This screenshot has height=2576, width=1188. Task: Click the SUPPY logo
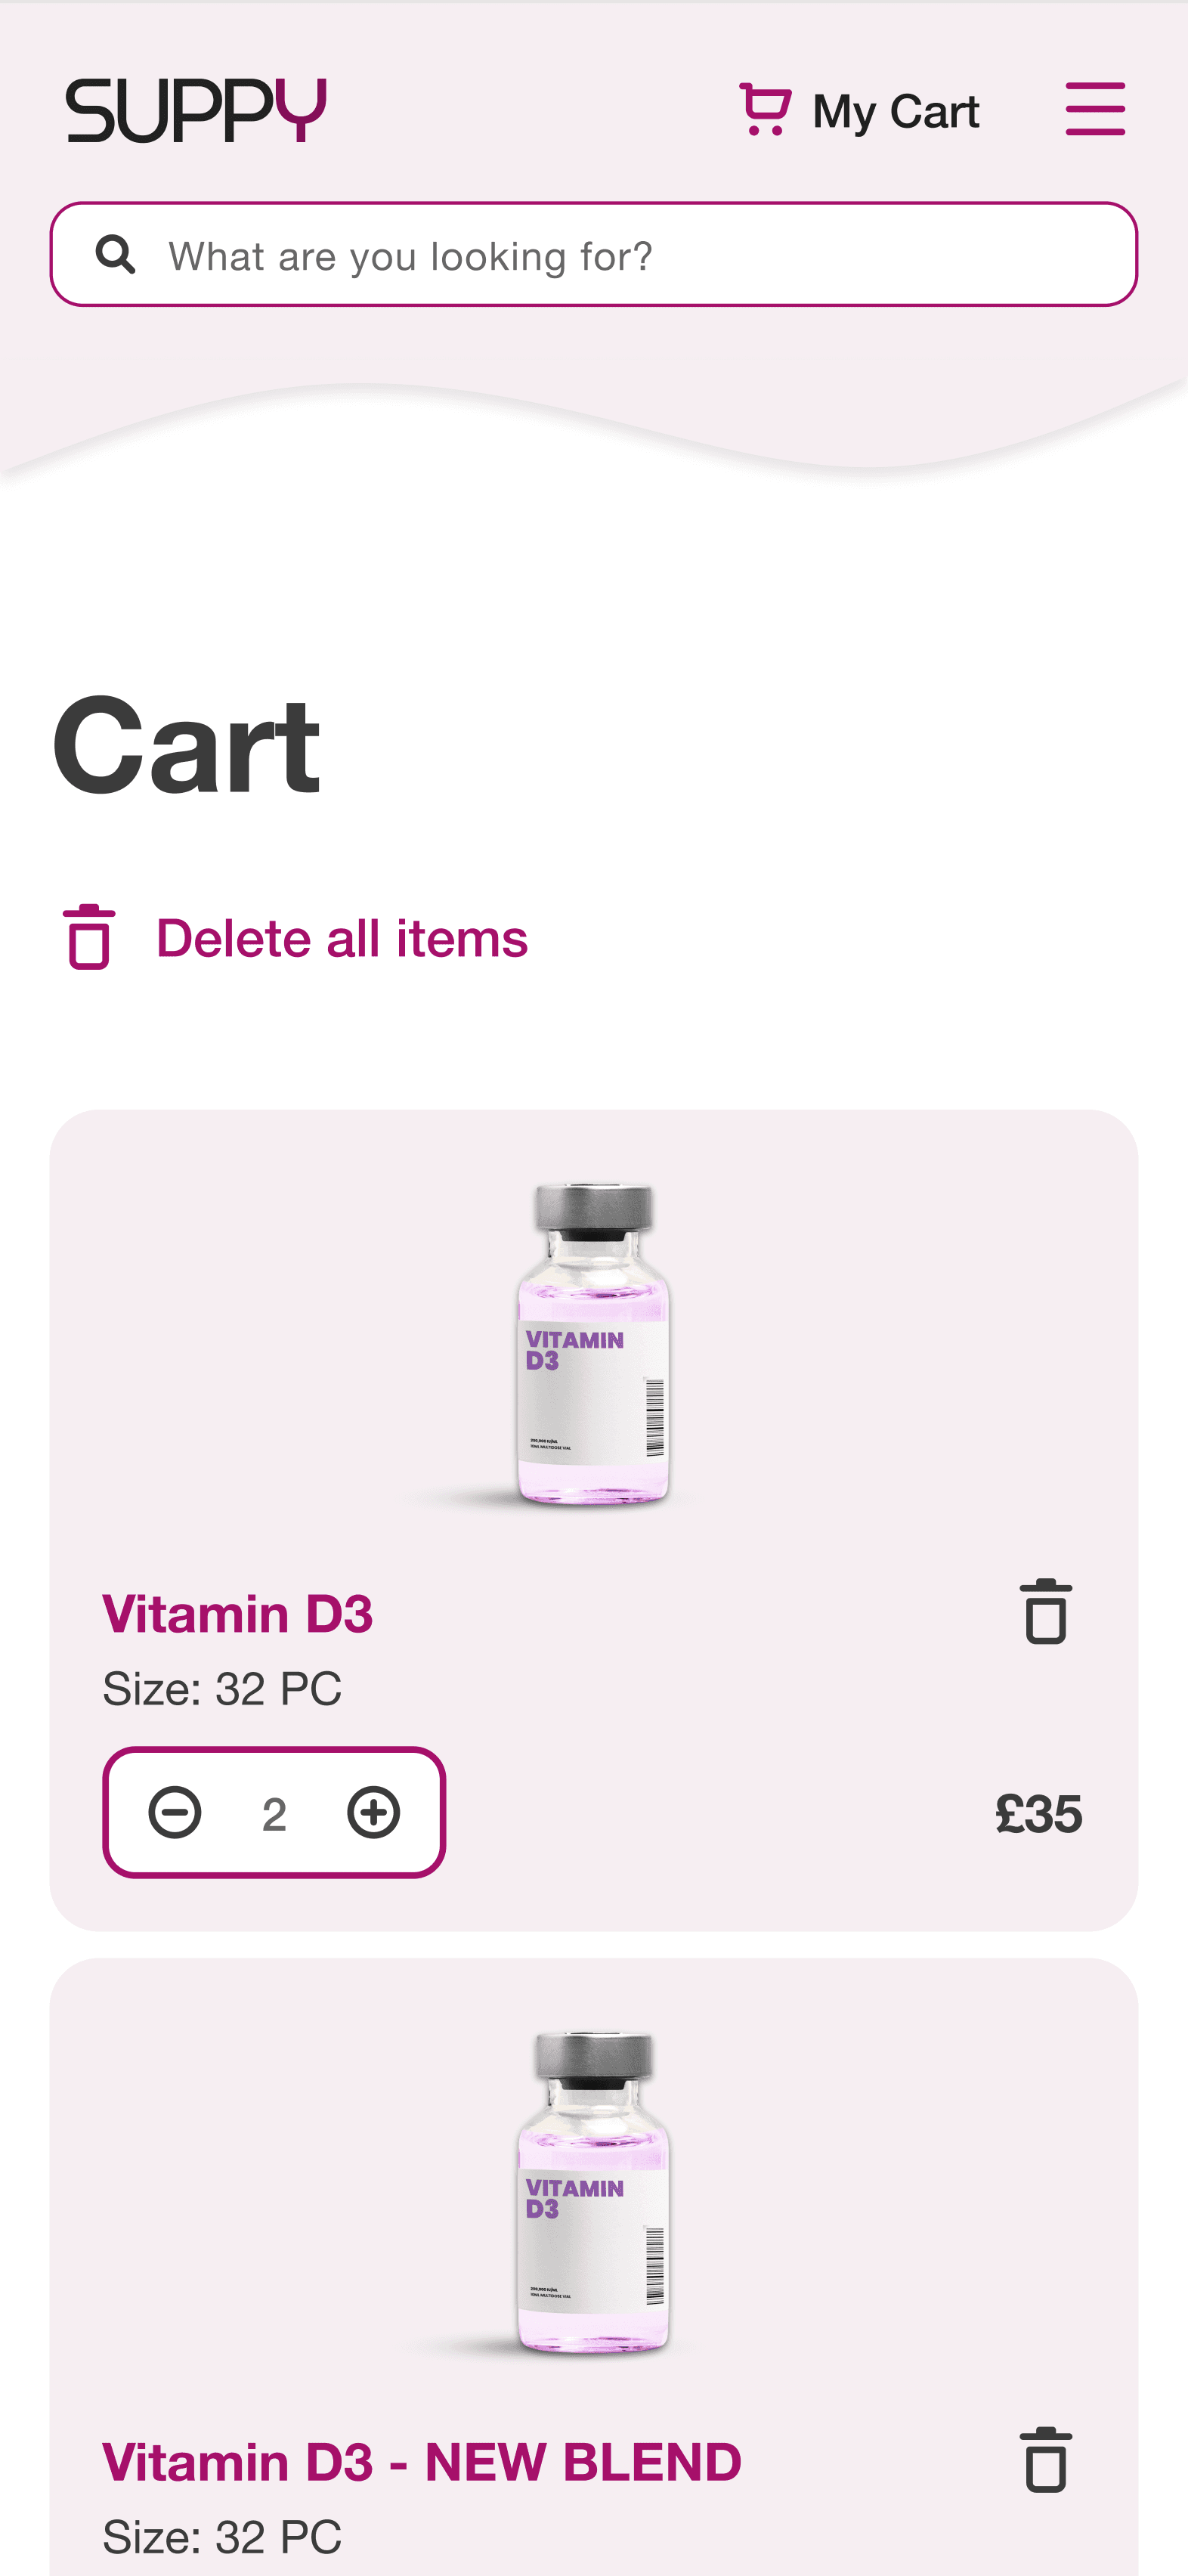click(196, 110)
